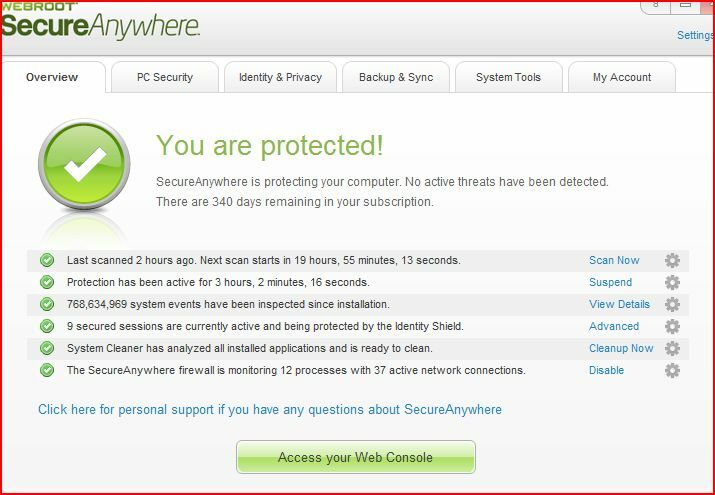Disable the SecureAnywhere firewall
Screen dimensions: 715x495
point(606,370)
